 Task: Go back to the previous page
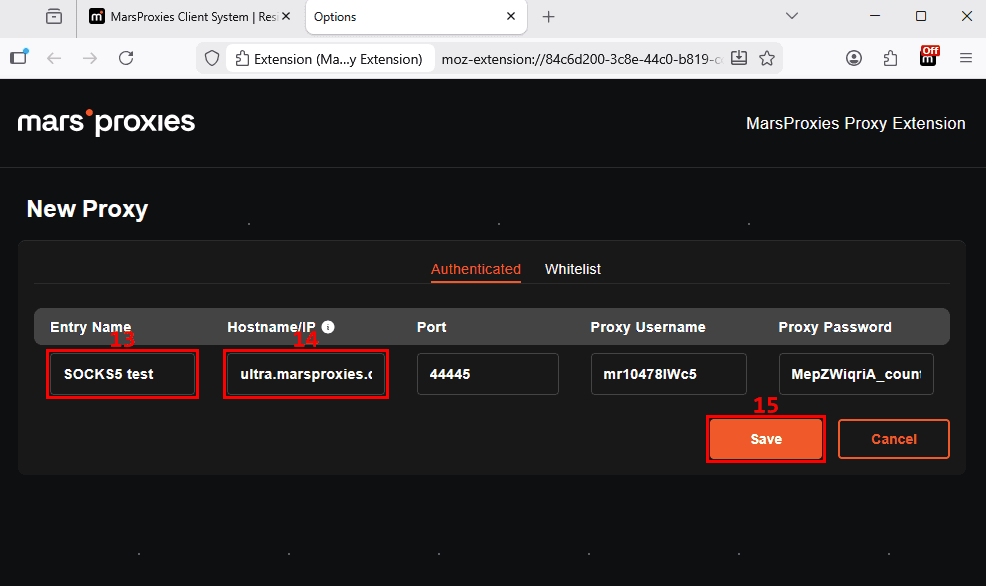54,58
